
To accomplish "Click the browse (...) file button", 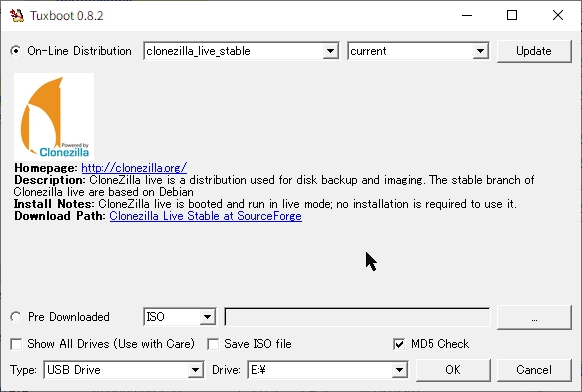I will click(534, 317).
